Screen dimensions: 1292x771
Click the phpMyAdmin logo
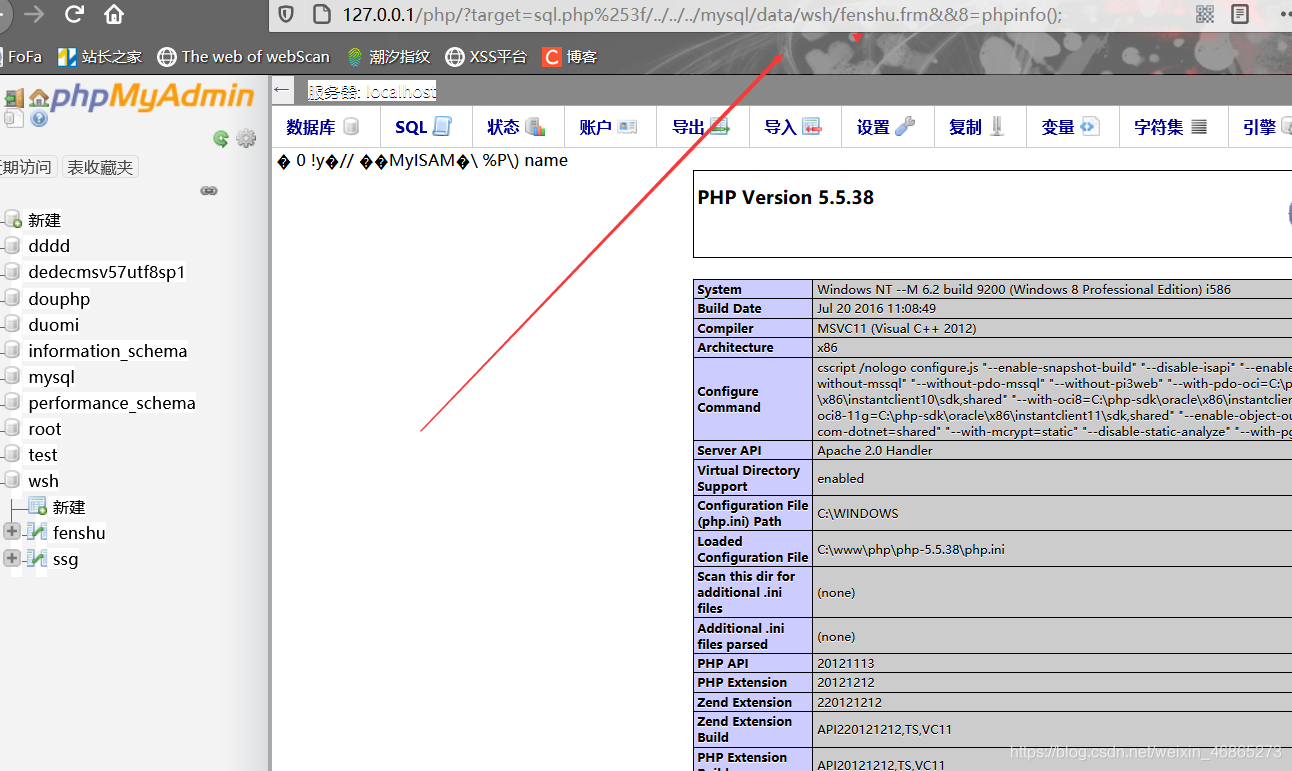152,96
